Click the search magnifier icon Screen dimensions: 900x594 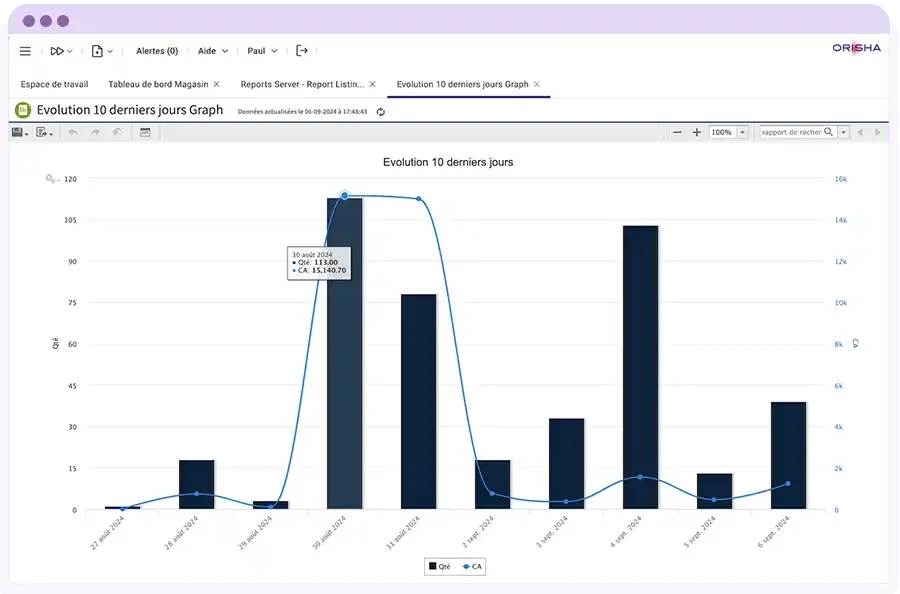[828, 132]
